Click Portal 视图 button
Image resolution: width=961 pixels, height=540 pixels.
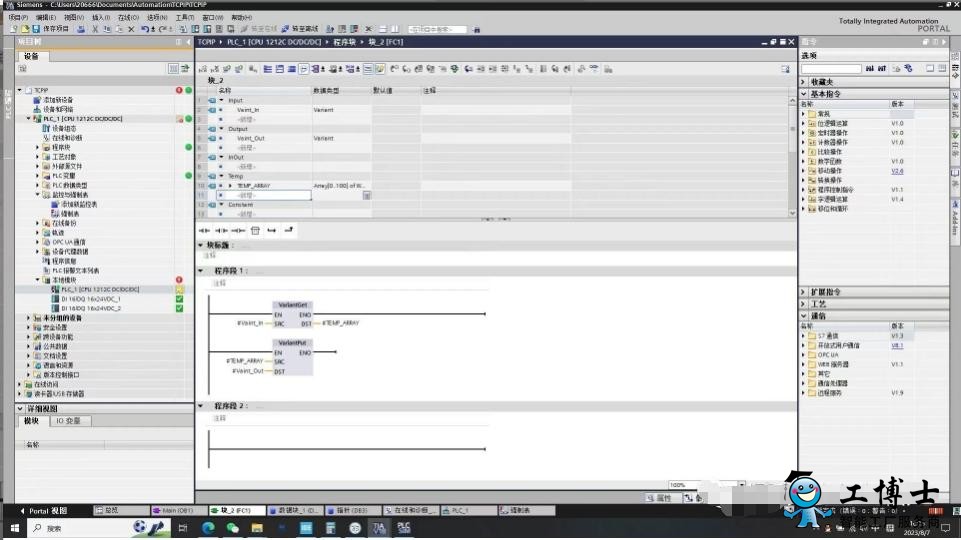point(43,511)
